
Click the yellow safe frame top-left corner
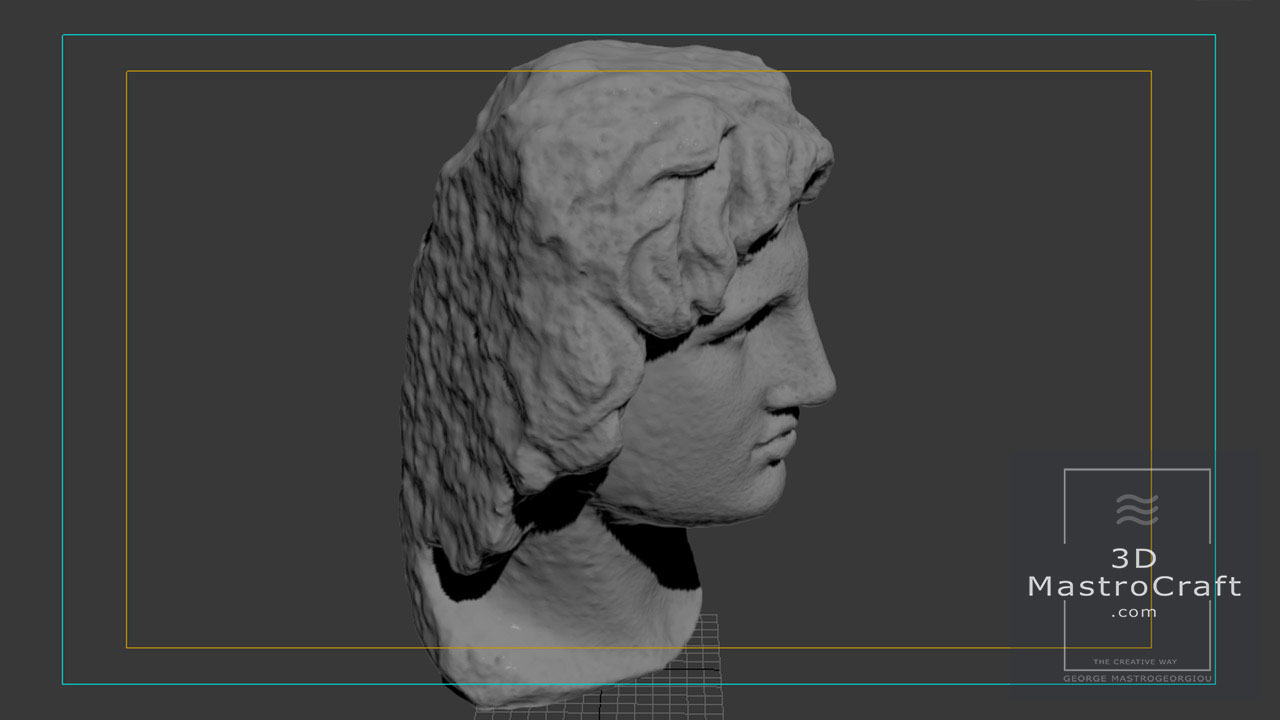(x=127, y=71)
